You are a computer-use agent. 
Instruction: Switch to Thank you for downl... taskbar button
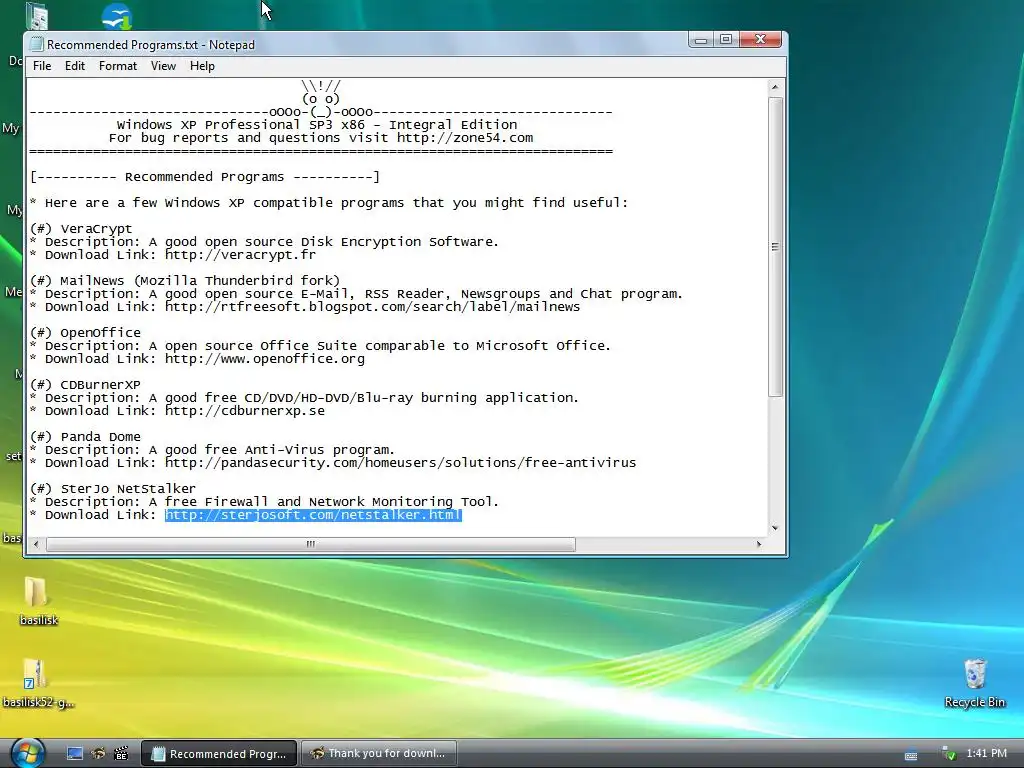coord(379,754)
